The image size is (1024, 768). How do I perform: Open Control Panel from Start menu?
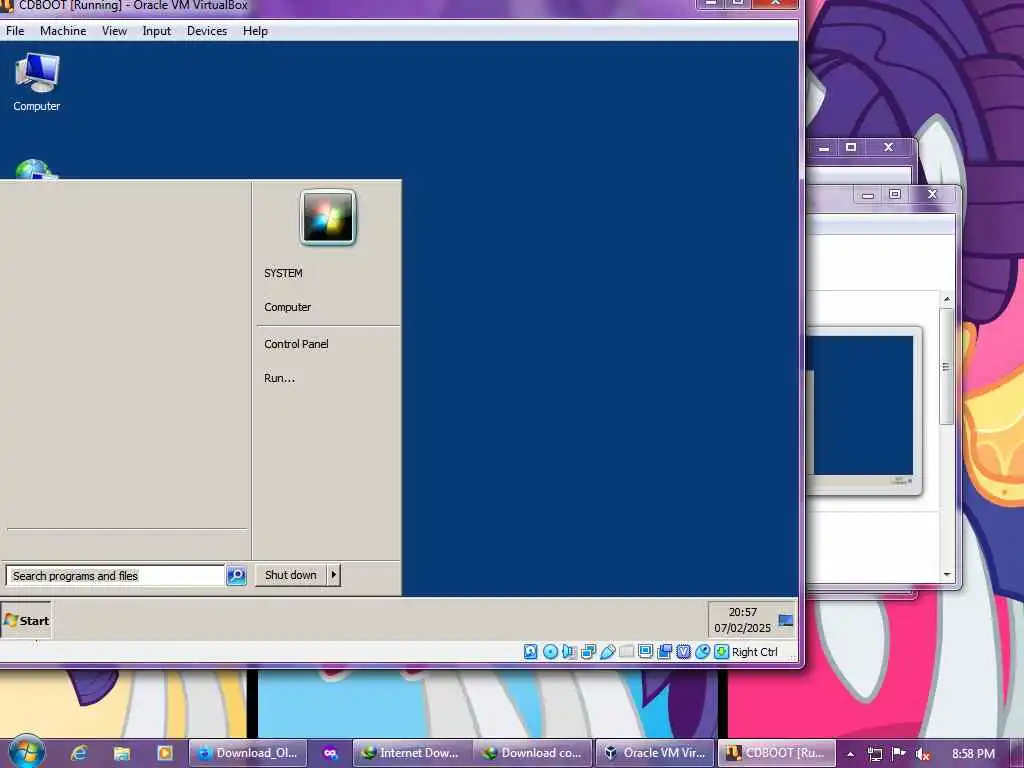(296, 344)
